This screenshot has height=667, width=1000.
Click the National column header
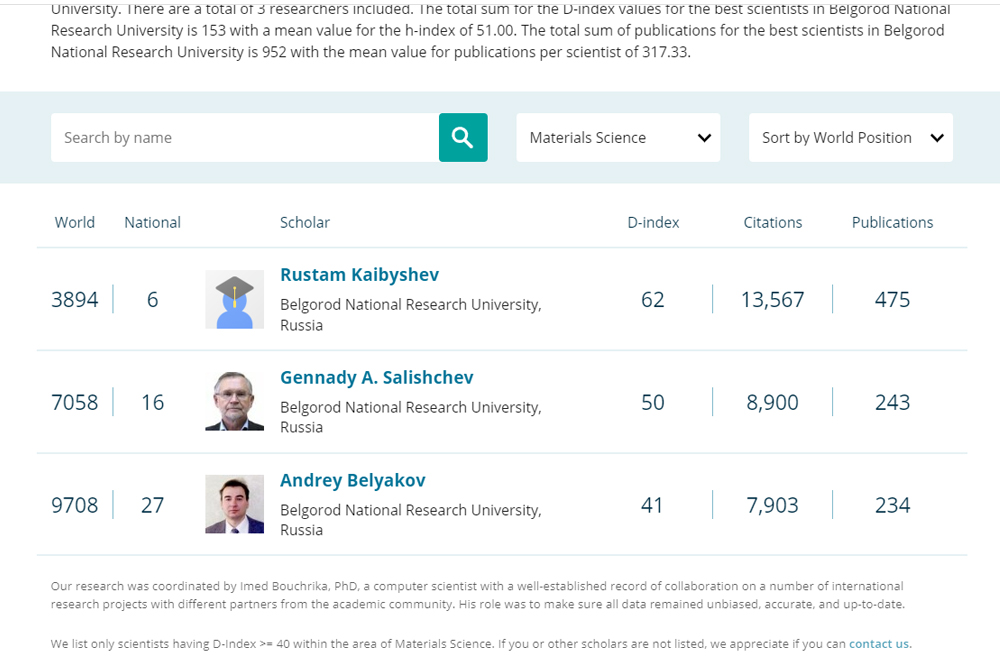click(x=152, y=222)
